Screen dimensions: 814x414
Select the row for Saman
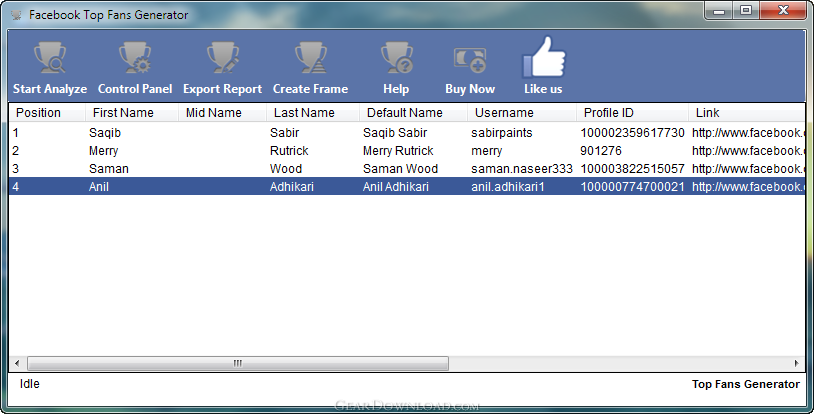click(407, 169)
